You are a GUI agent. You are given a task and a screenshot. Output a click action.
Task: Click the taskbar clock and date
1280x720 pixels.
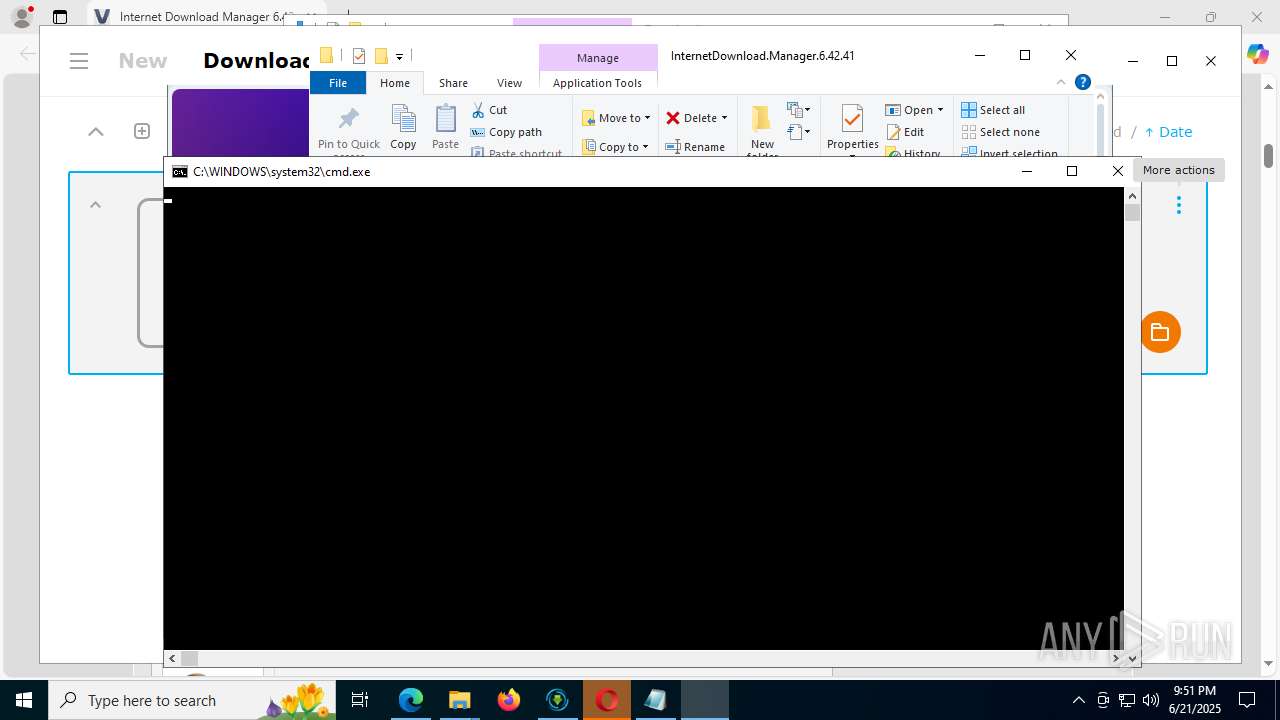1194,700
